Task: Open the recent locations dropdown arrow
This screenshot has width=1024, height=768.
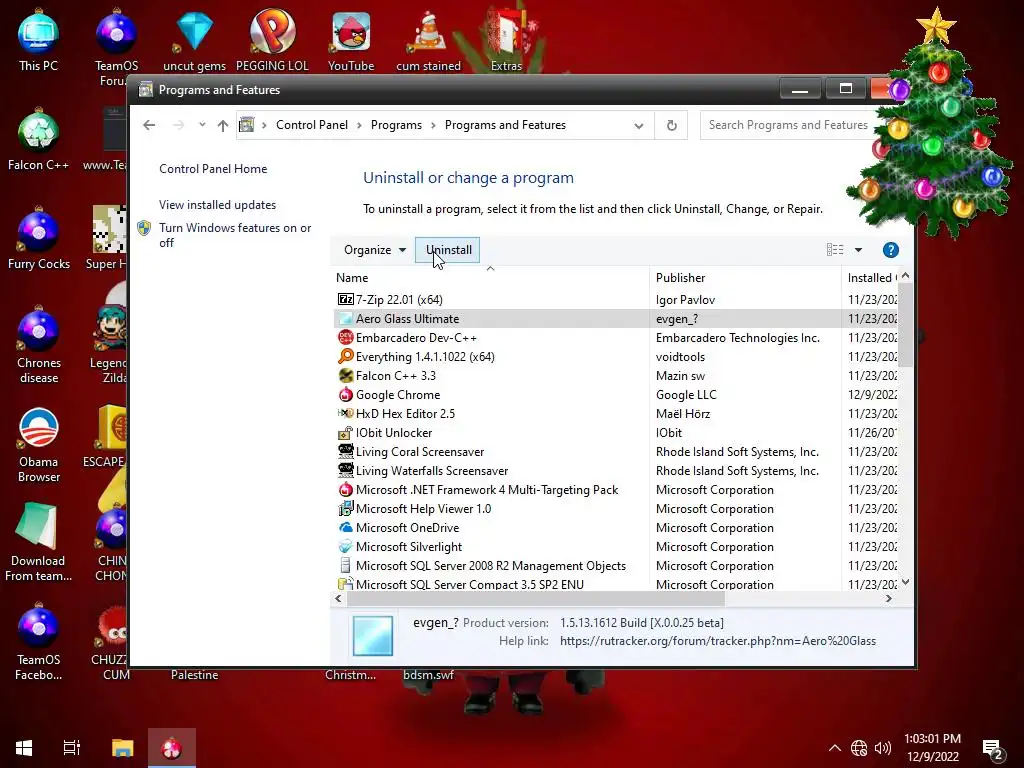Action: tap(202, 125)
